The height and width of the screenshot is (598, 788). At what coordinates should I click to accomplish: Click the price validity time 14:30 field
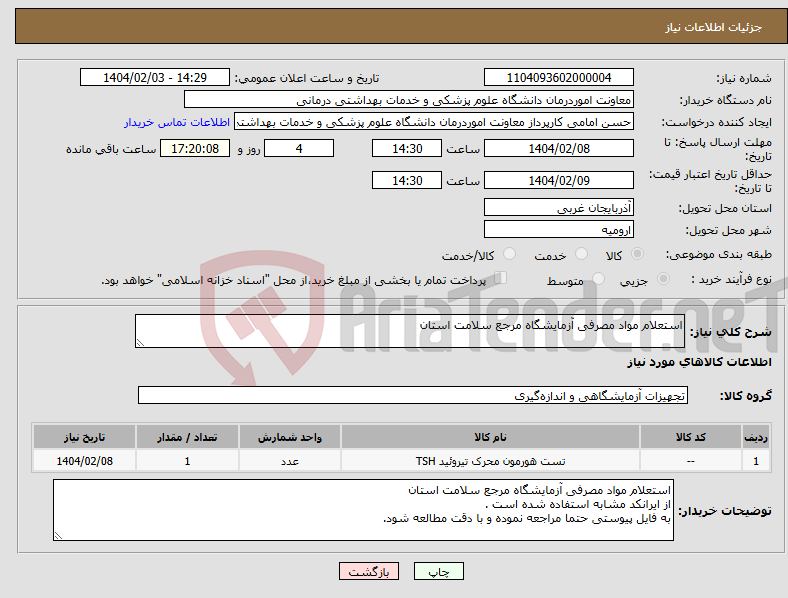[407, 180]
